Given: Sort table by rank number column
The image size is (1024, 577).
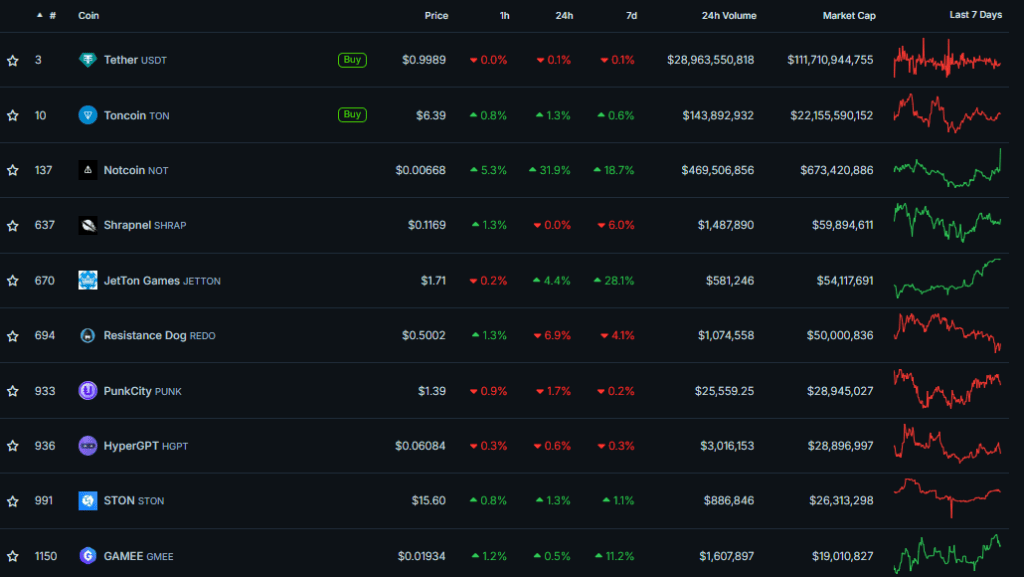Looking at the screenshot, I should (47, 15).
